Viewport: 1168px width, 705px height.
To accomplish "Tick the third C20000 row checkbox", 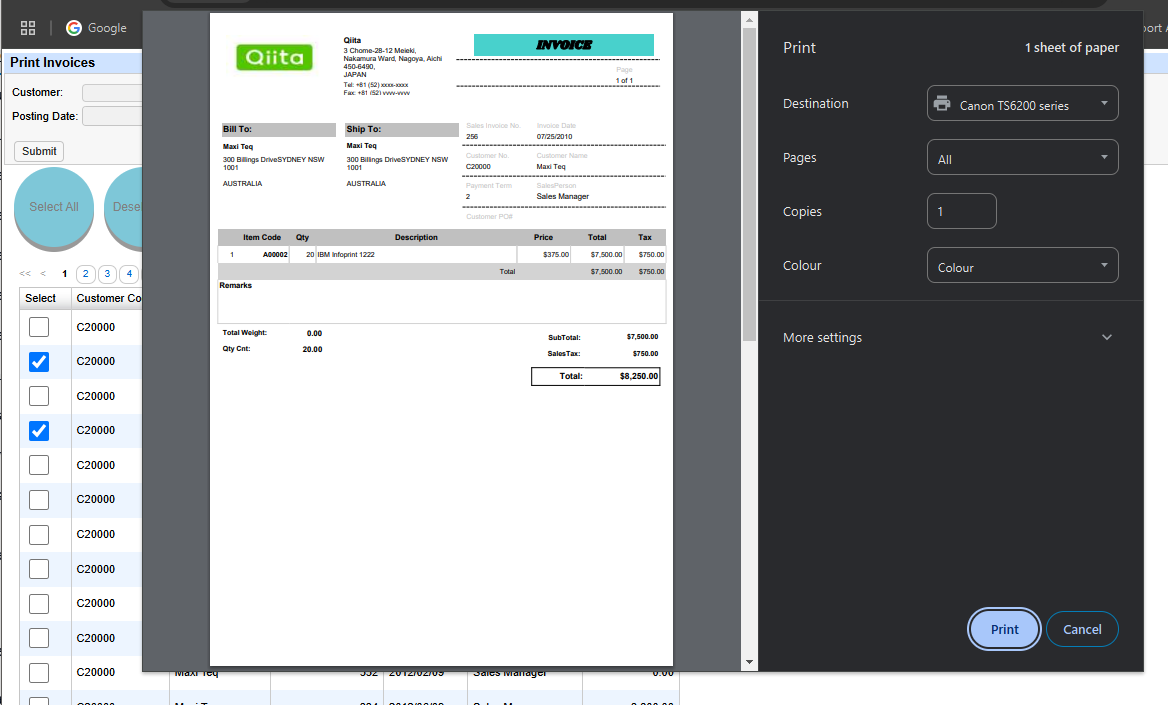I will click(39, 396).
